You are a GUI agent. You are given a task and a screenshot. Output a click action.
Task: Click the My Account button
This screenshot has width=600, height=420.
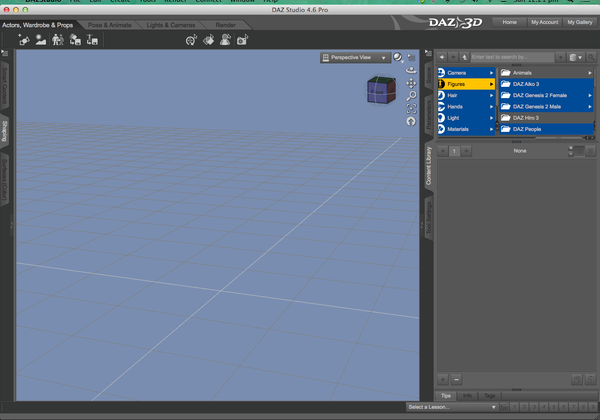pyautogui.click(x=545, y=22)
